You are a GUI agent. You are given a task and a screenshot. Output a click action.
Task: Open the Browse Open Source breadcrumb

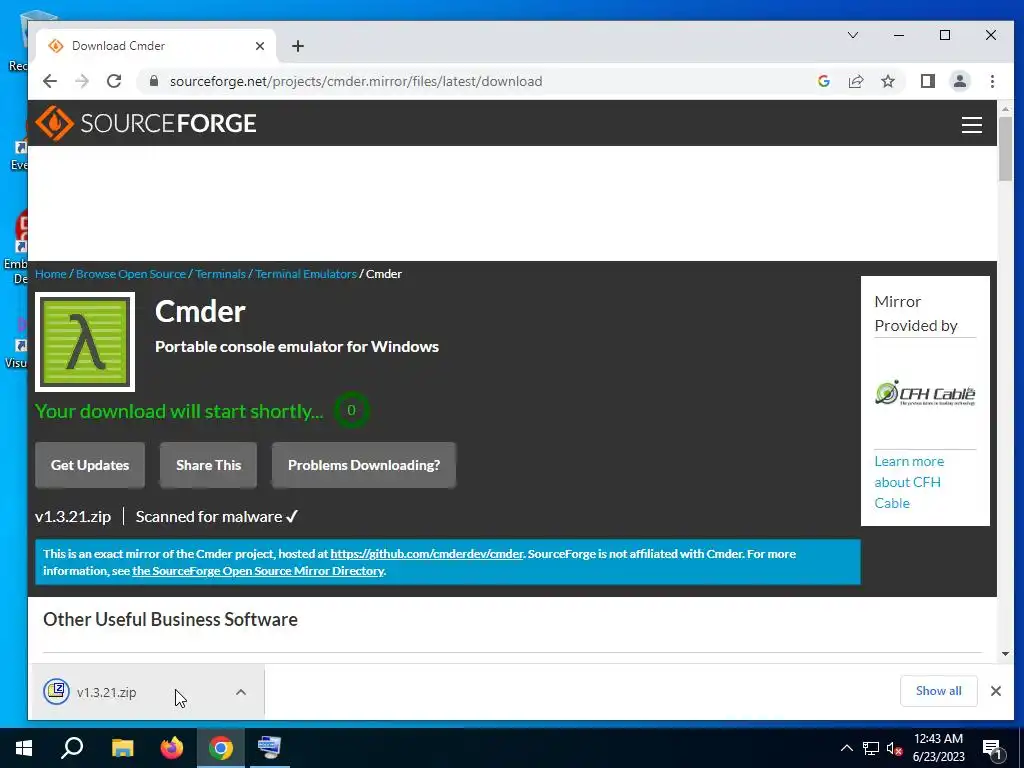tap(131, 274)
